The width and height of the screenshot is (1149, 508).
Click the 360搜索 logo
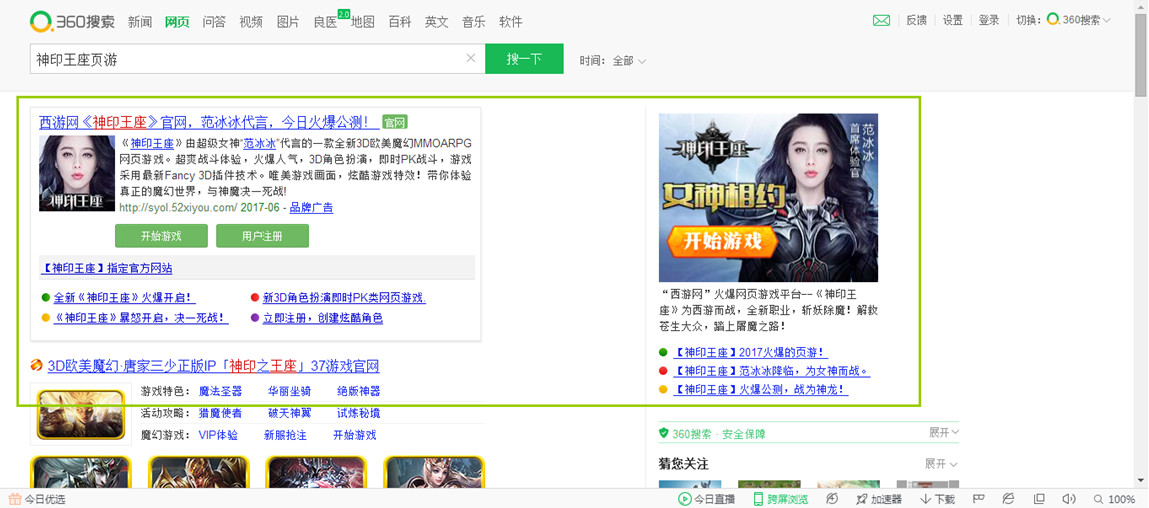72,21
